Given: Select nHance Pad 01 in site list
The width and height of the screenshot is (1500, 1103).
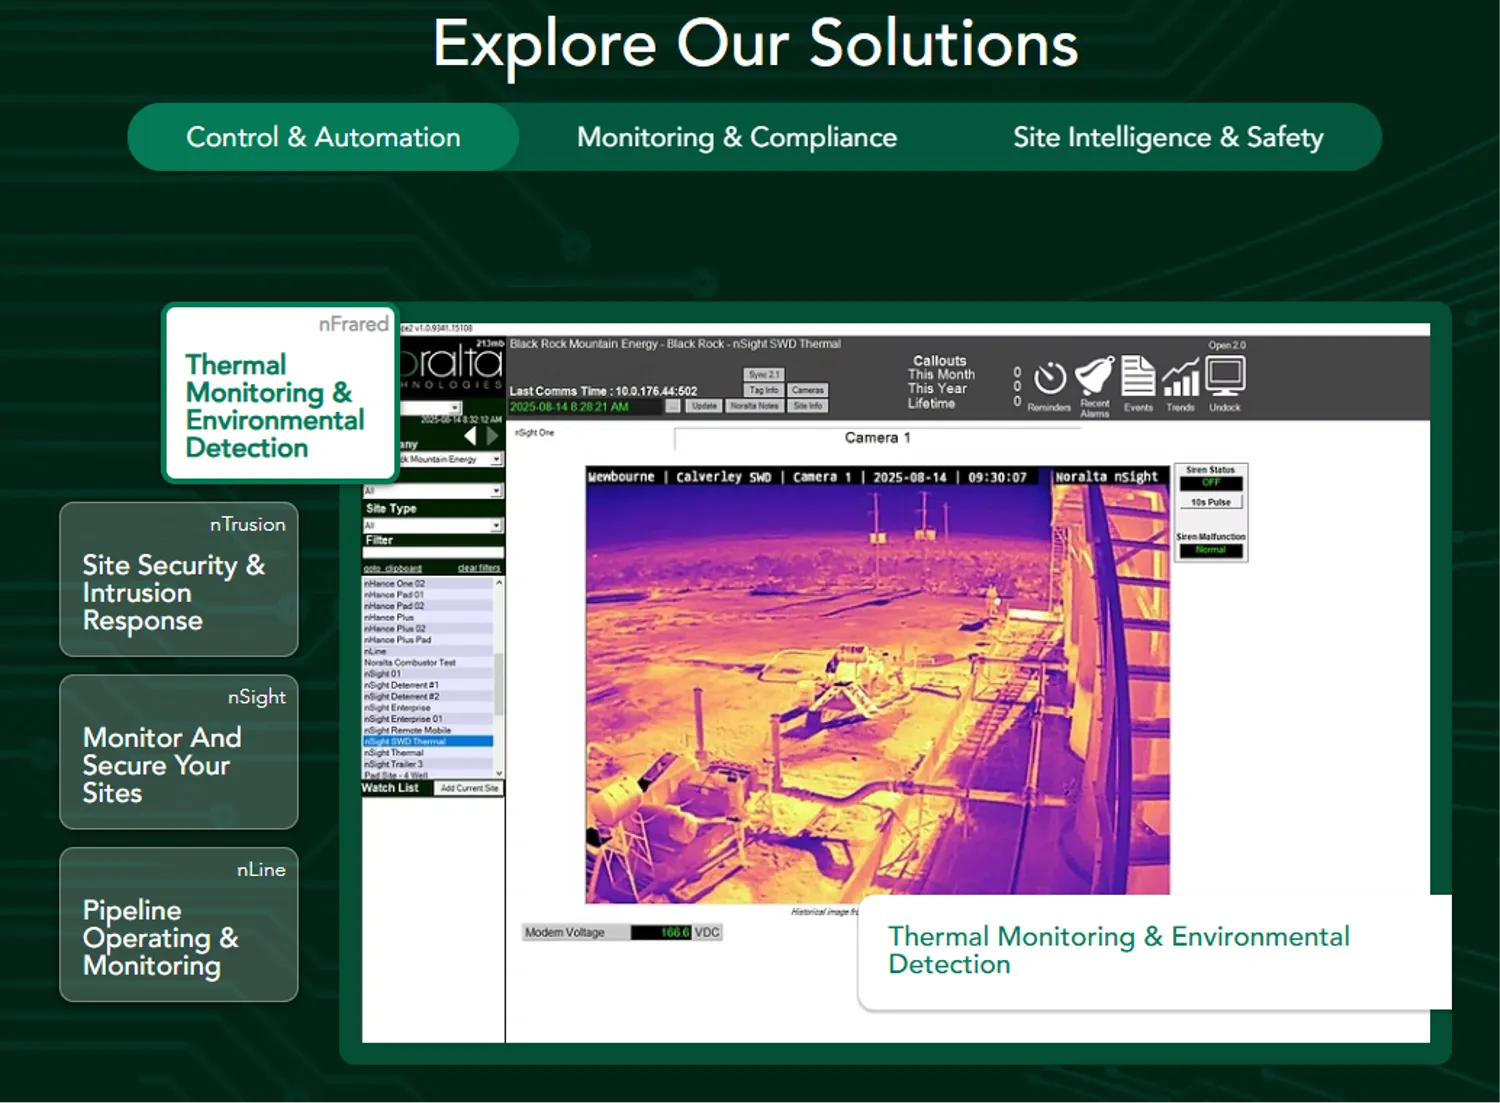Looking at the screenshot, I should click(428, 595).
